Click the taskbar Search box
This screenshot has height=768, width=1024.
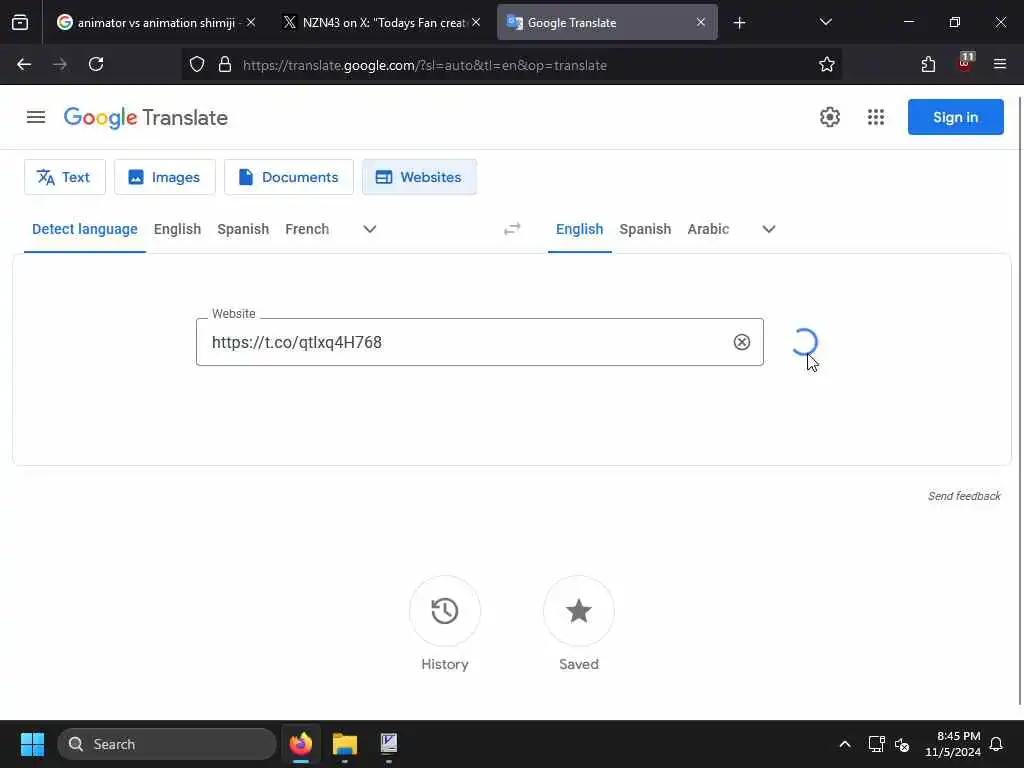[x=167, y=744]
